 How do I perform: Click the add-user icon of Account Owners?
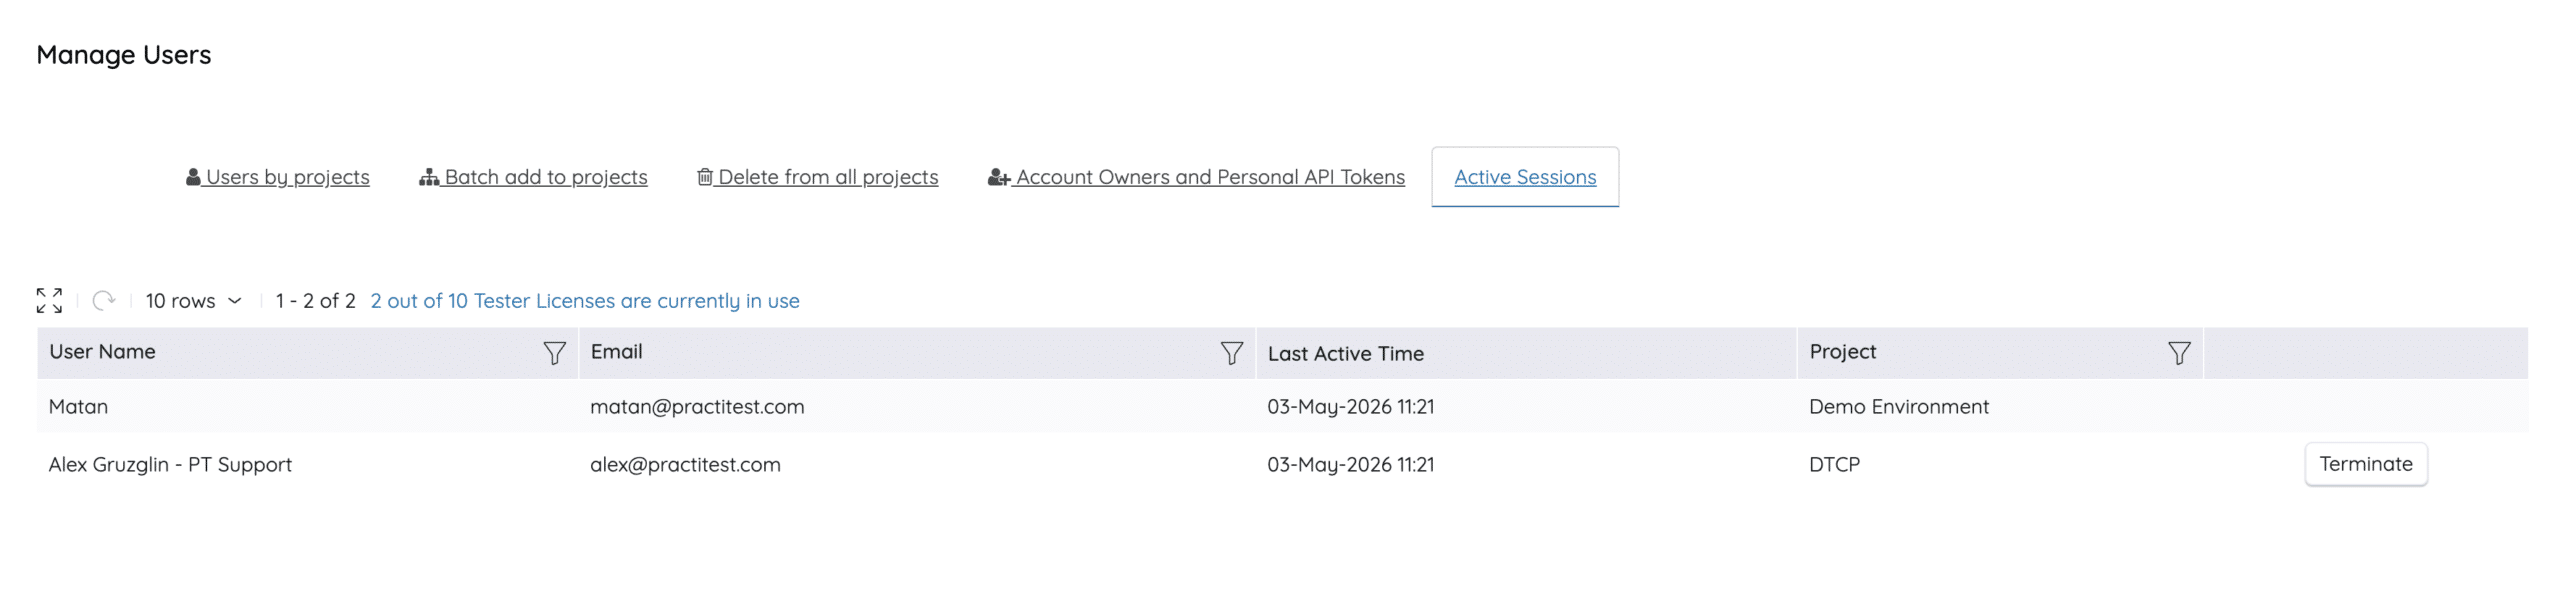tap(999, 177)
